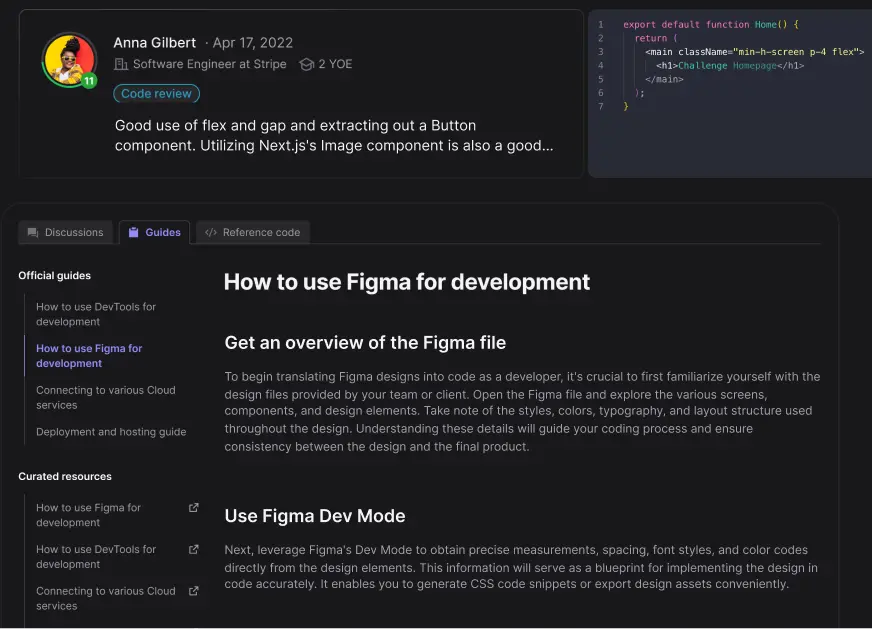Image resolution: width=872 pixels, height=629 pixels.
Task: Click the Discussions speech-bubble icon
Action: [x=33, y=232]
